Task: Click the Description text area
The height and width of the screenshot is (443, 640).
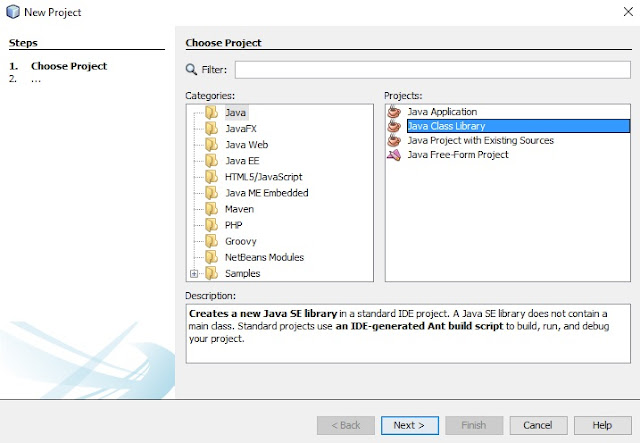Action: (408, 334)
